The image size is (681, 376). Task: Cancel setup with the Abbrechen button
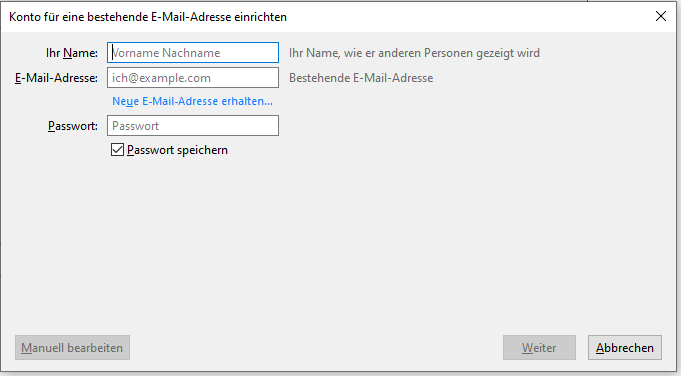[625, 347]
